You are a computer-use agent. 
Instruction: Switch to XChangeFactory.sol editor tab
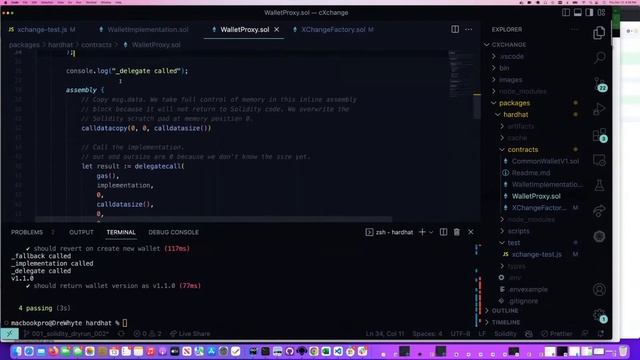(x=333, y=29)
